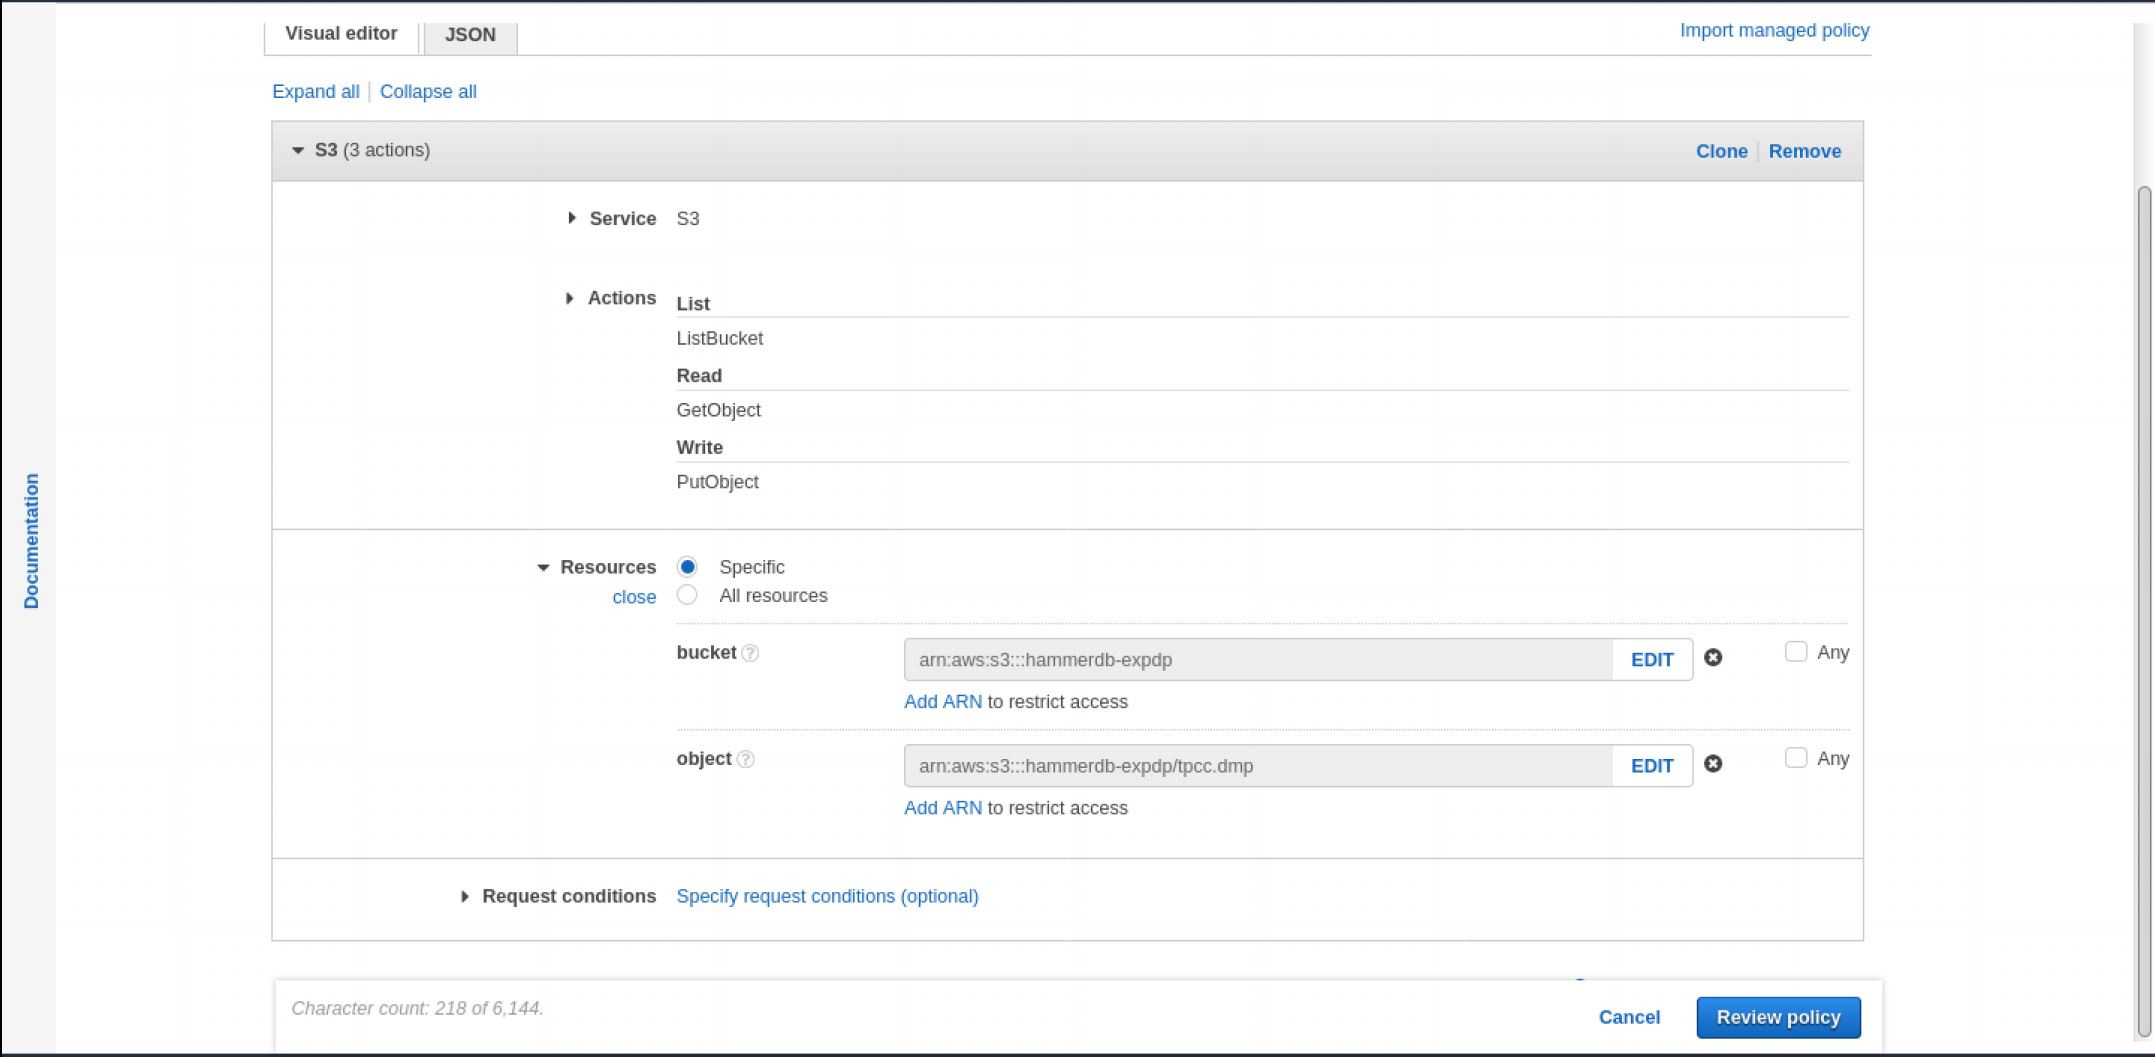Click the help icon next to bucket
This screenshot has width=2155, height=1057.
coord(750,653)
